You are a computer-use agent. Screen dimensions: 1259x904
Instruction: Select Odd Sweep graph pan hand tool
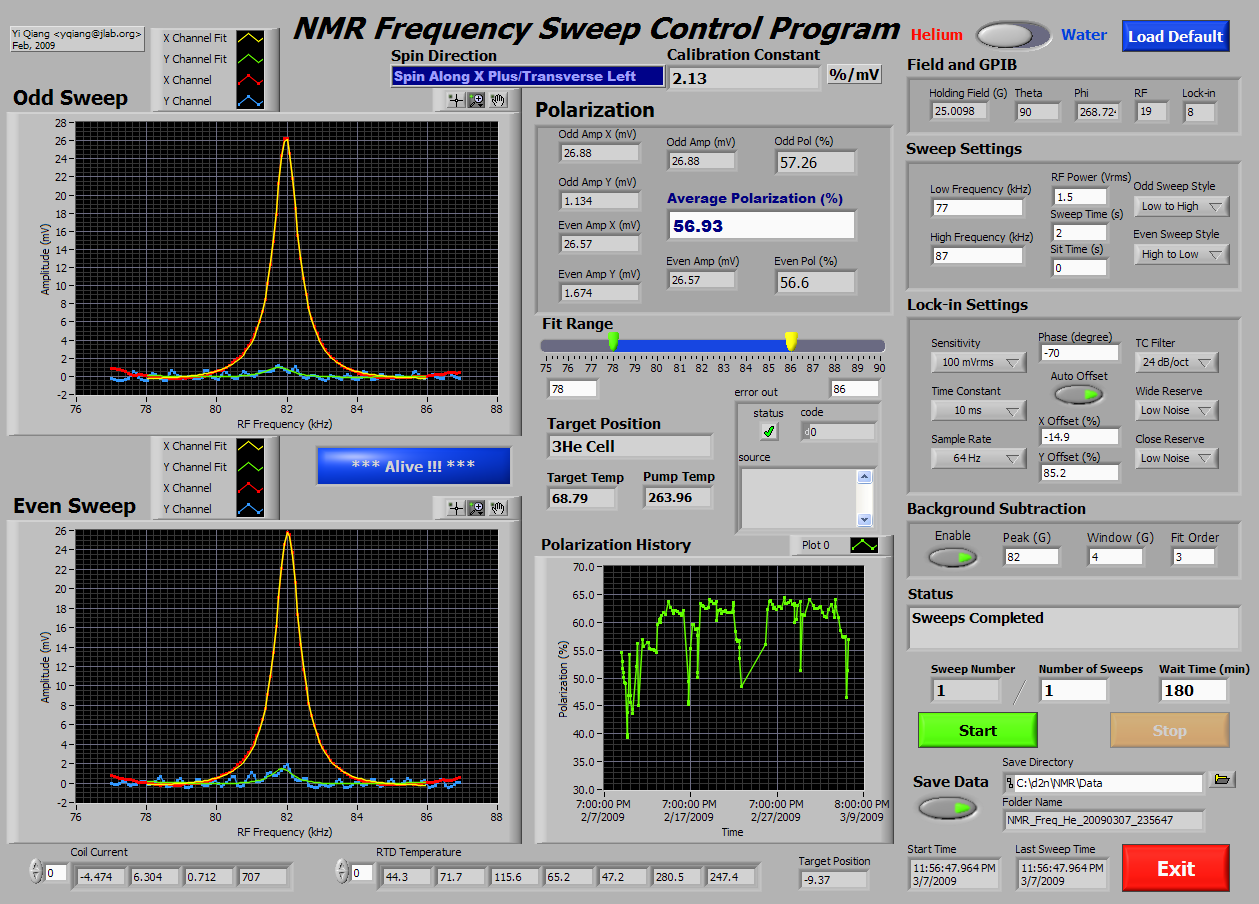coord(498,100)
